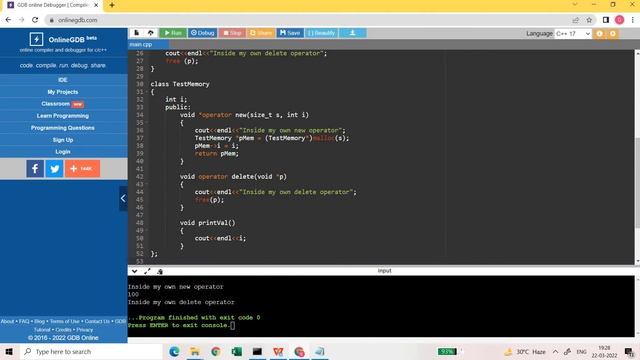This screenshot has height=360, width=640.
Task: Click the 'void printVal()' code line
Action: [x=208, y=223]
